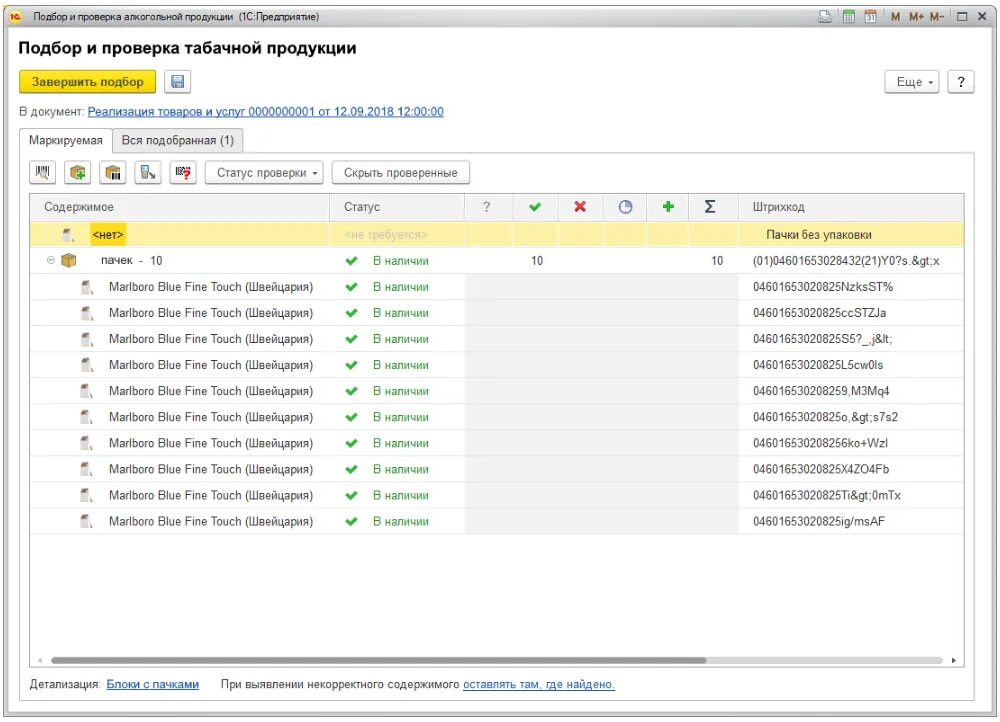Click the barcode scan toolbar icon

(x=43, y=172)
